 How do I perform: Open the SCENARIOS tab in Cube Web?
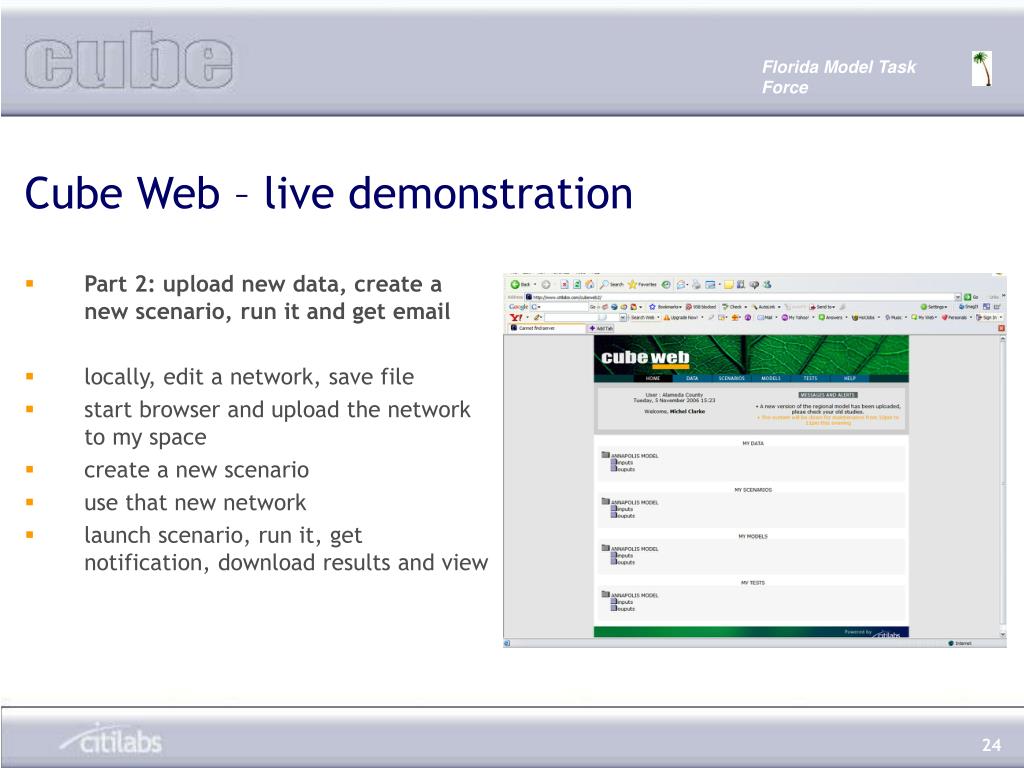731,378
